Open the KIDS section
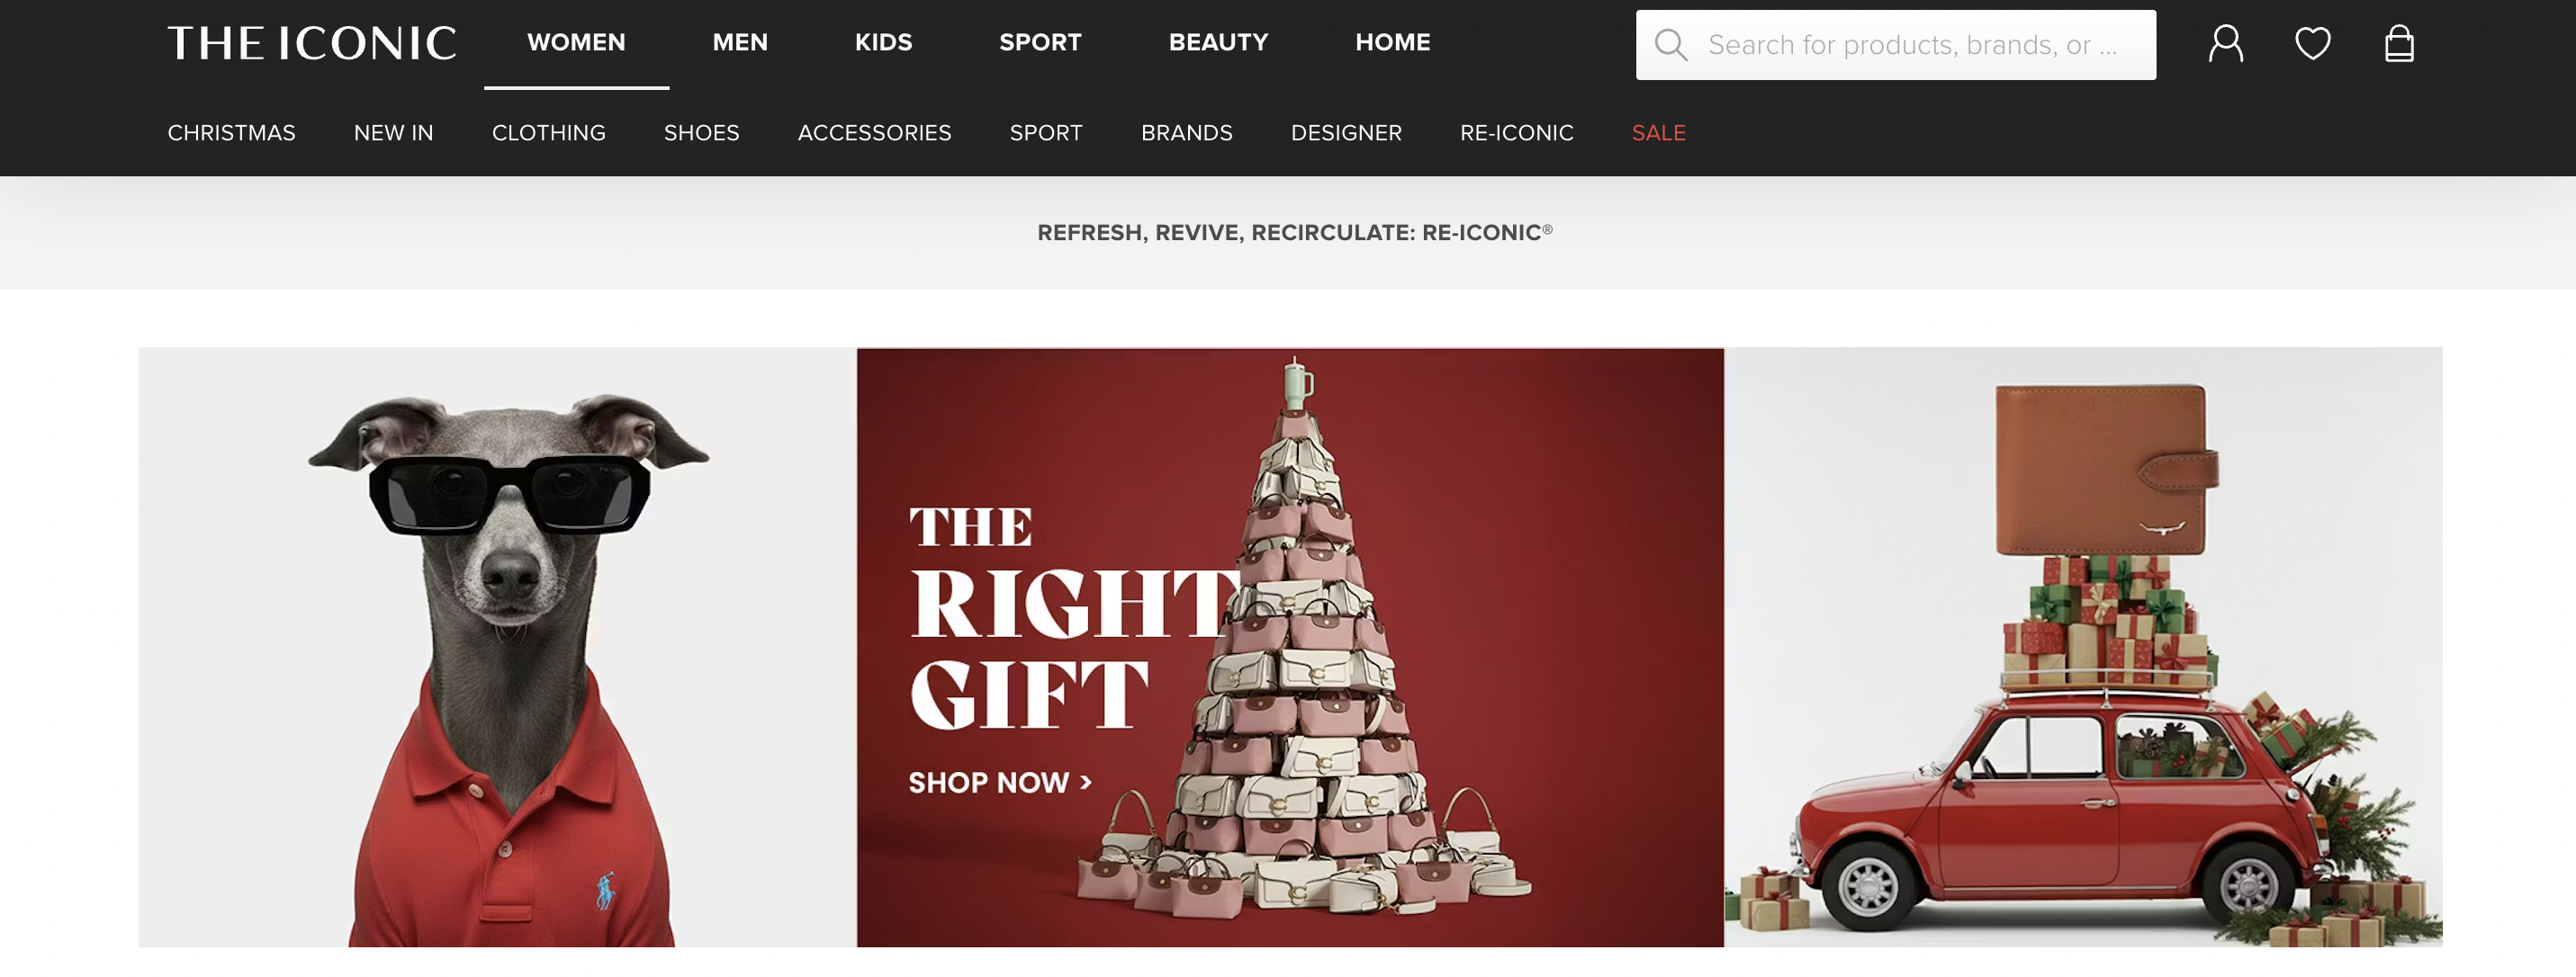The image size is (2576, 977). (883, 43)
